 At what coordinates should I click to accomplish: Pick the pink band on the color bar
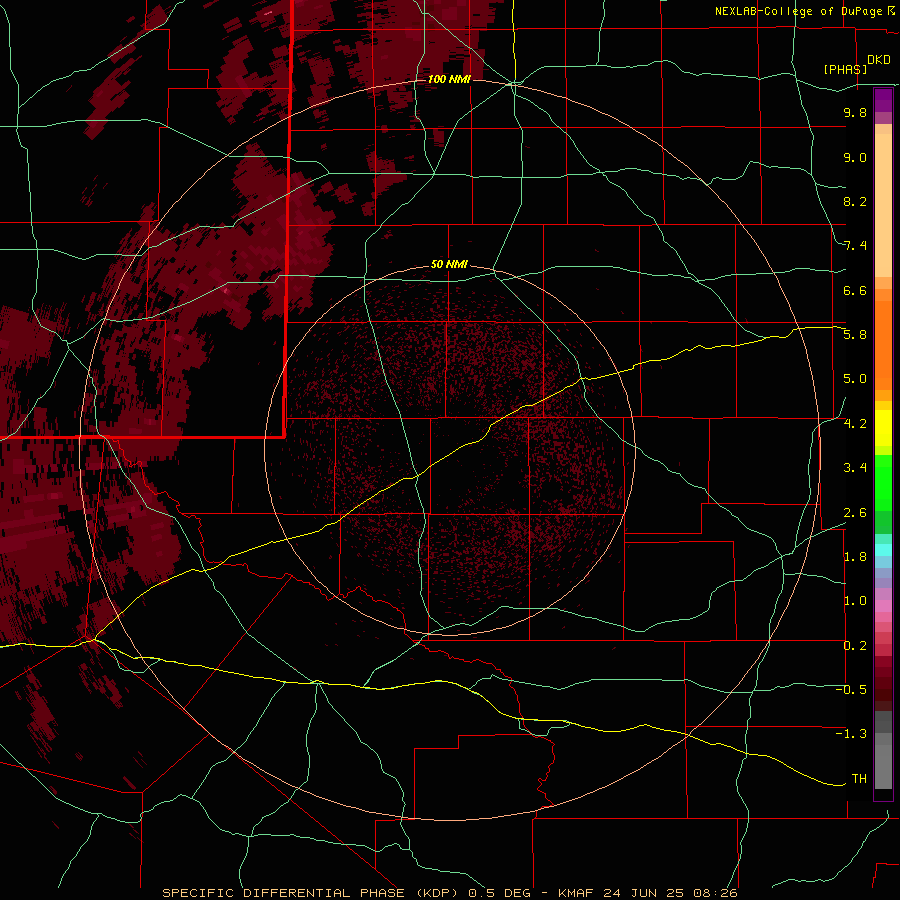(883, 606)
